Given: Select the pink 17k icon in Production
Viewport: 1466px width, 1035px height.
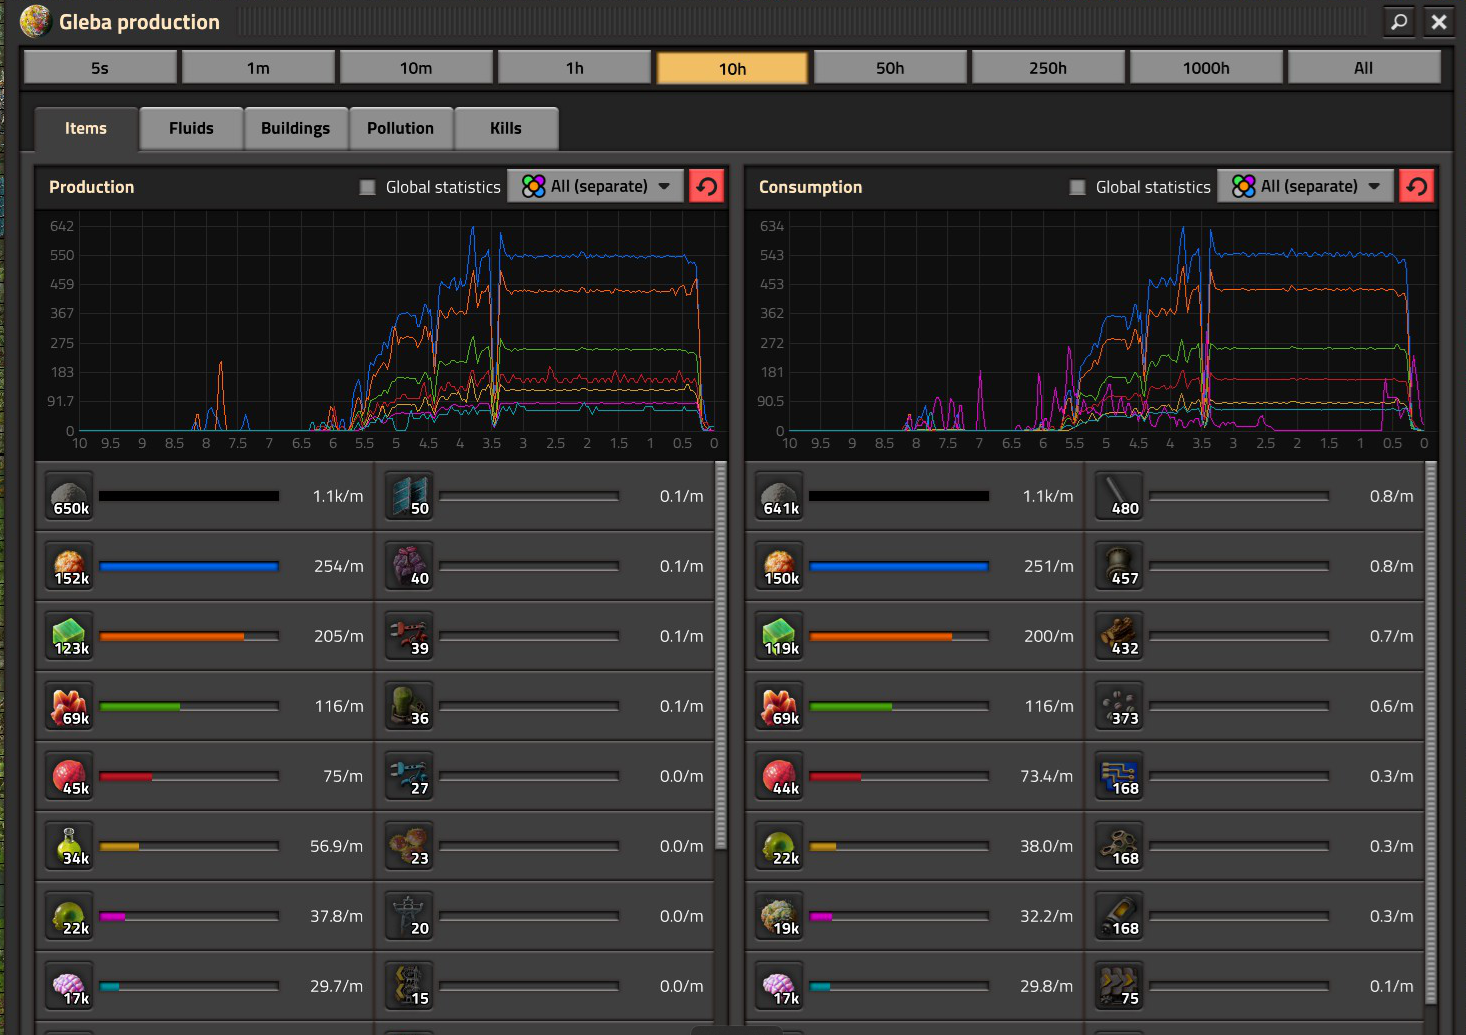Looking at the screenshot, I should click(69, 986).
